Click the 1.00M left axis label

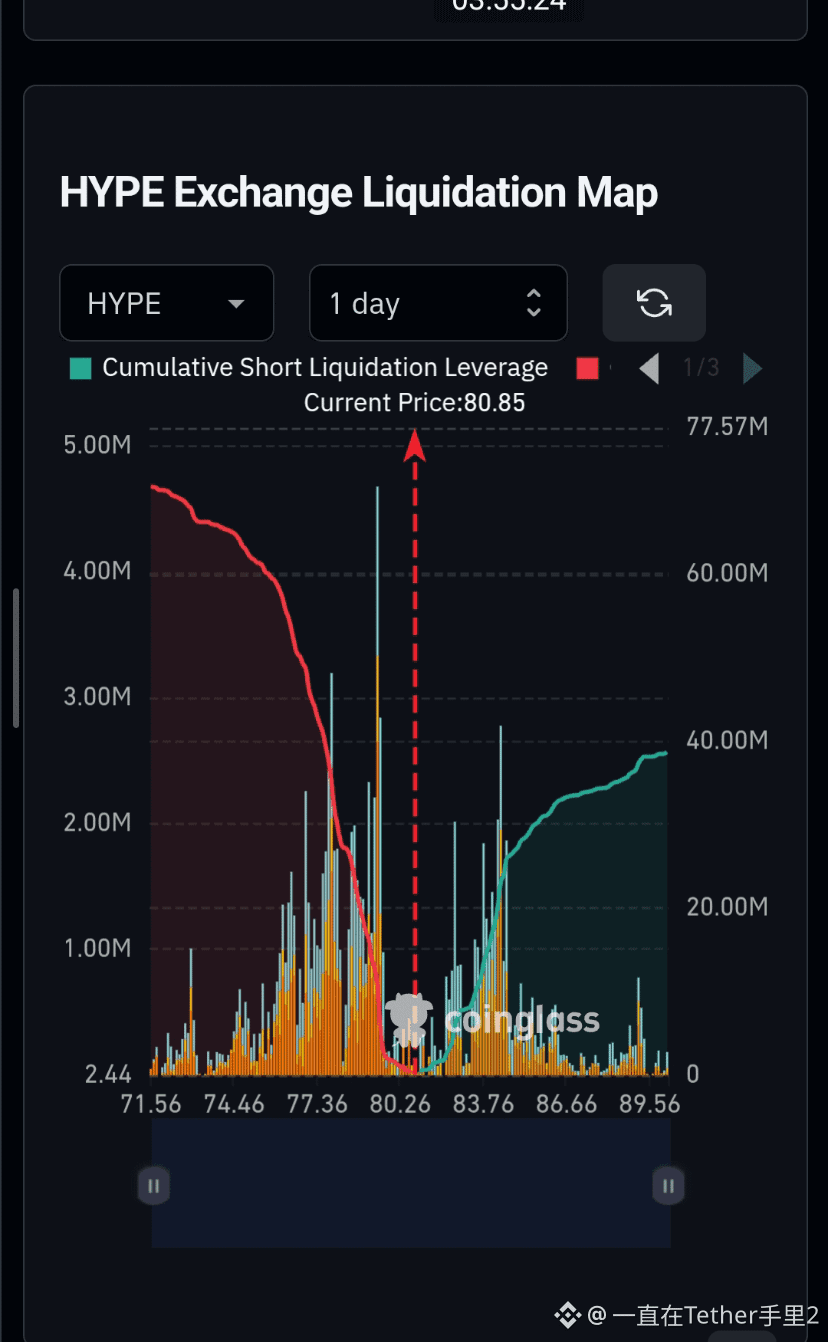click(98, 948)
